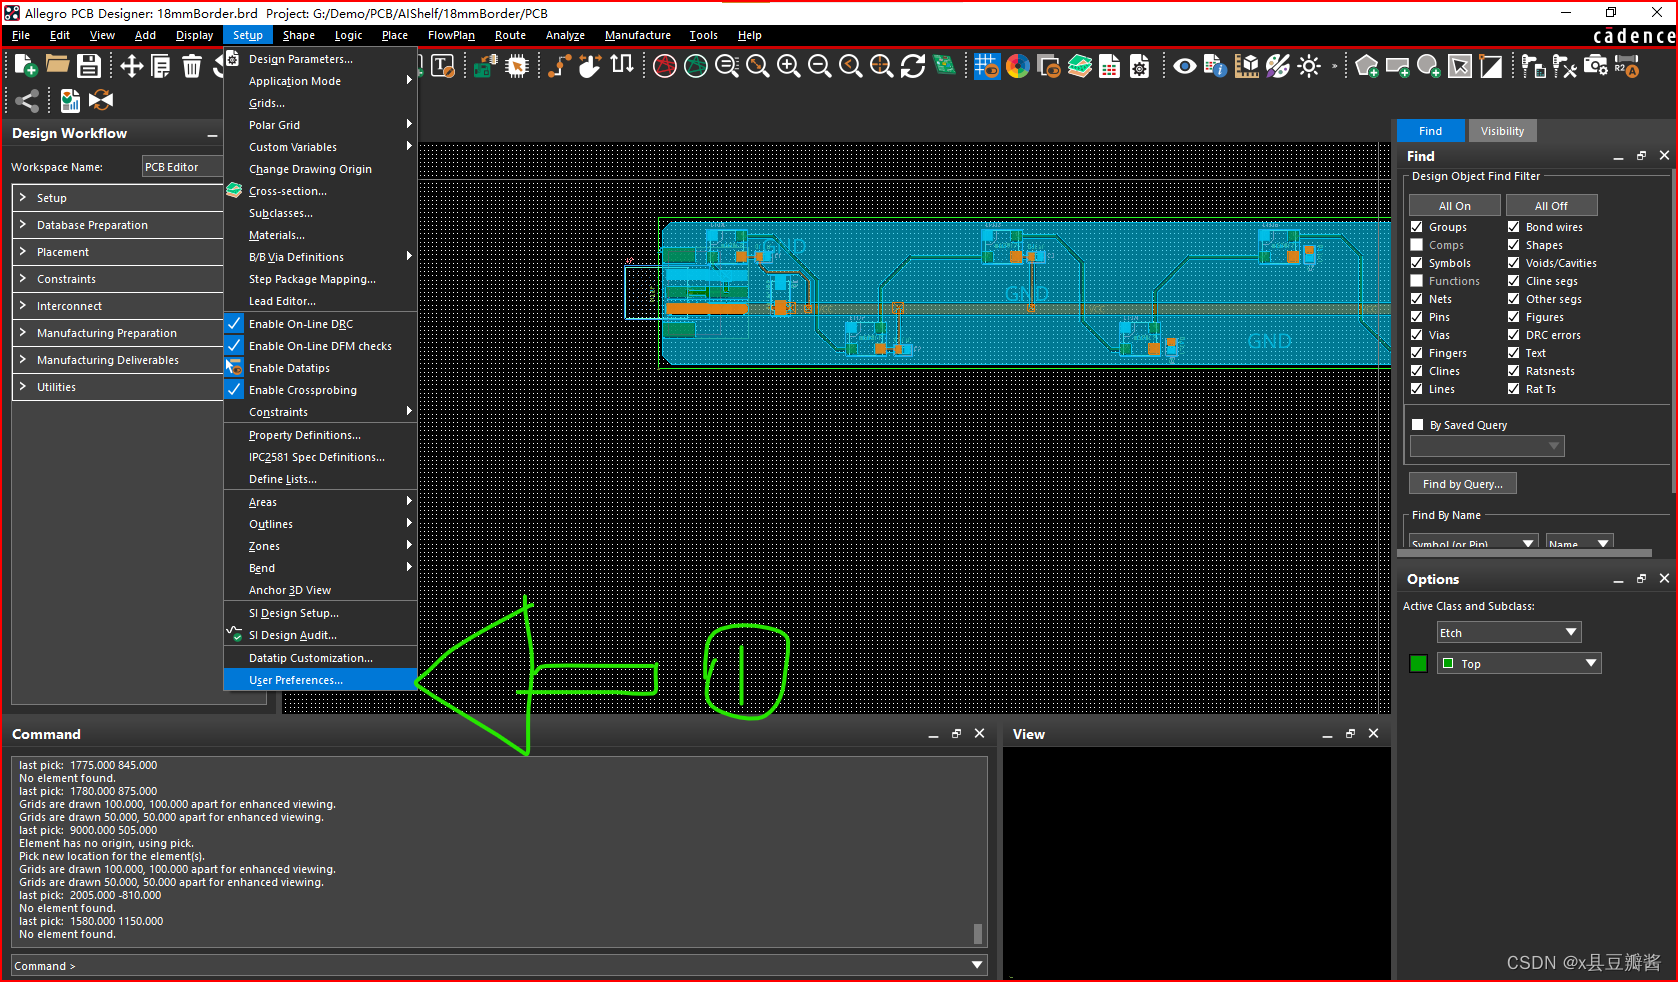Image resolution: width=1678 pixels, height=982 pixels.
Task: Enable the By Saved Query checkbox
Action: [x=1417, y=425]
